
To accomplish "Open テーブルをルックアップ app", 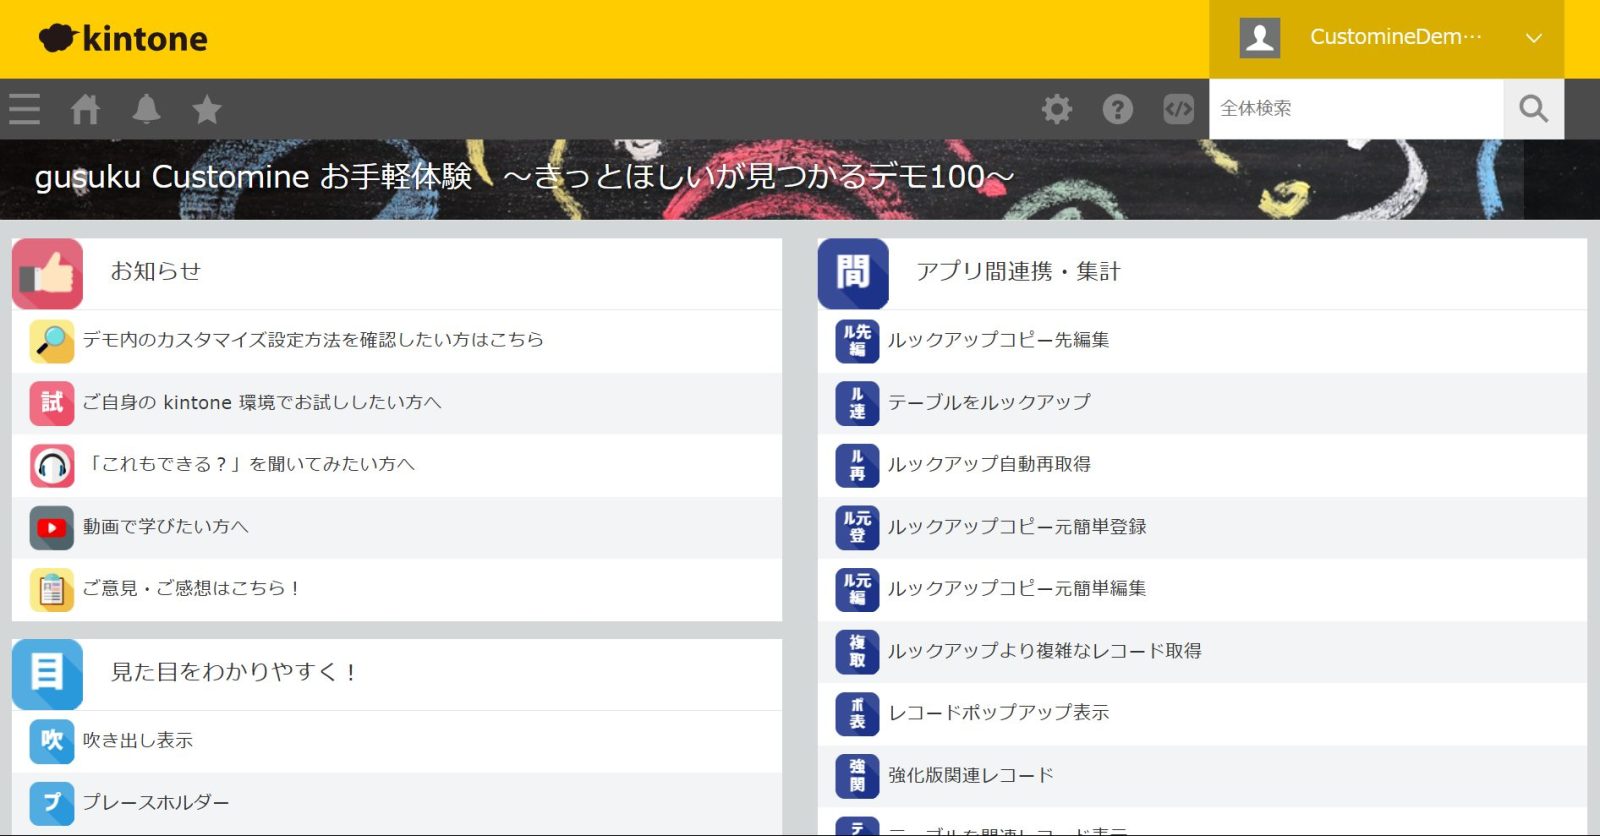I will 989,402.
